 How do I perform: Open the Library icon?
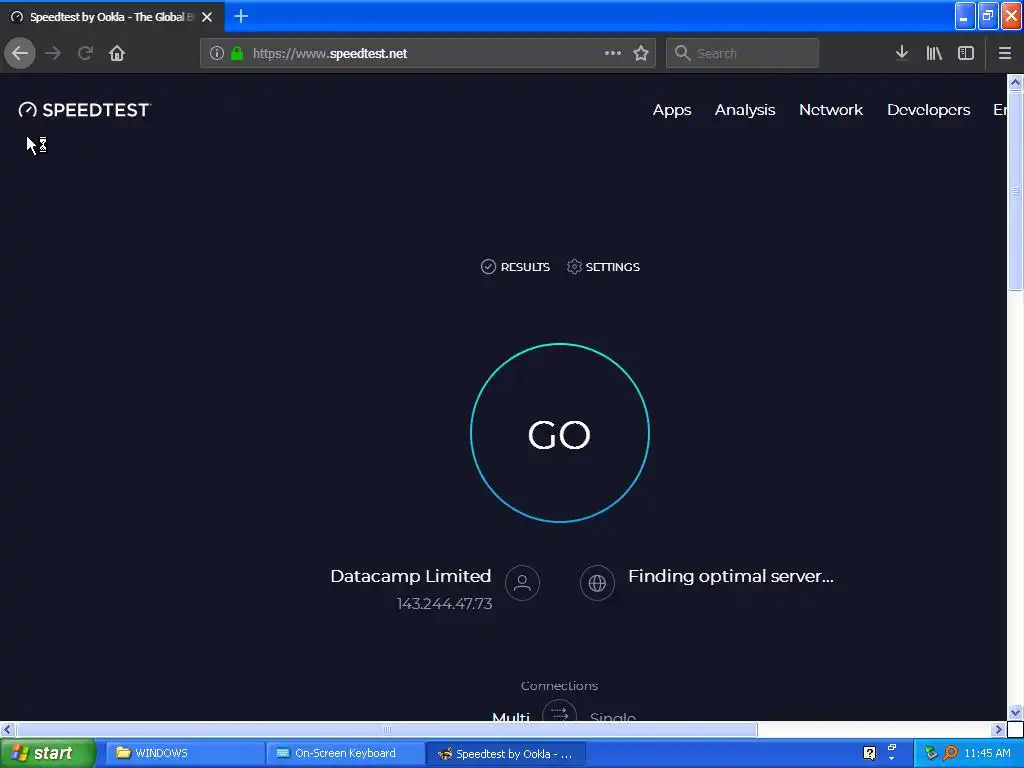coord(934,53)
